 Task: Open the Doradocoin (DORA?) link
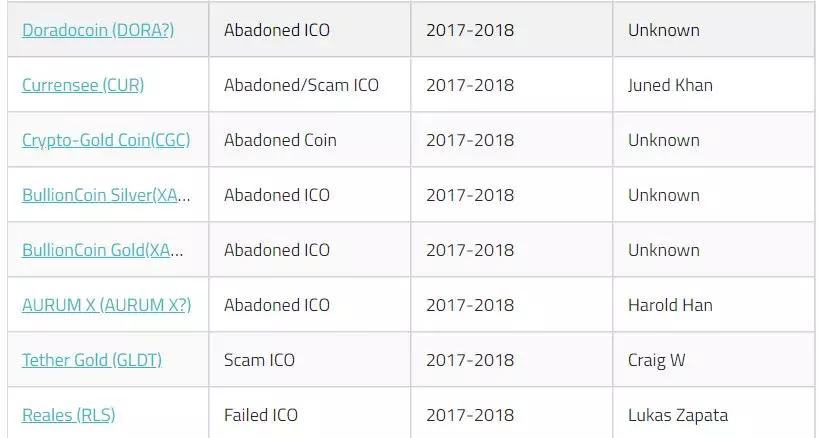coord(98,30)
